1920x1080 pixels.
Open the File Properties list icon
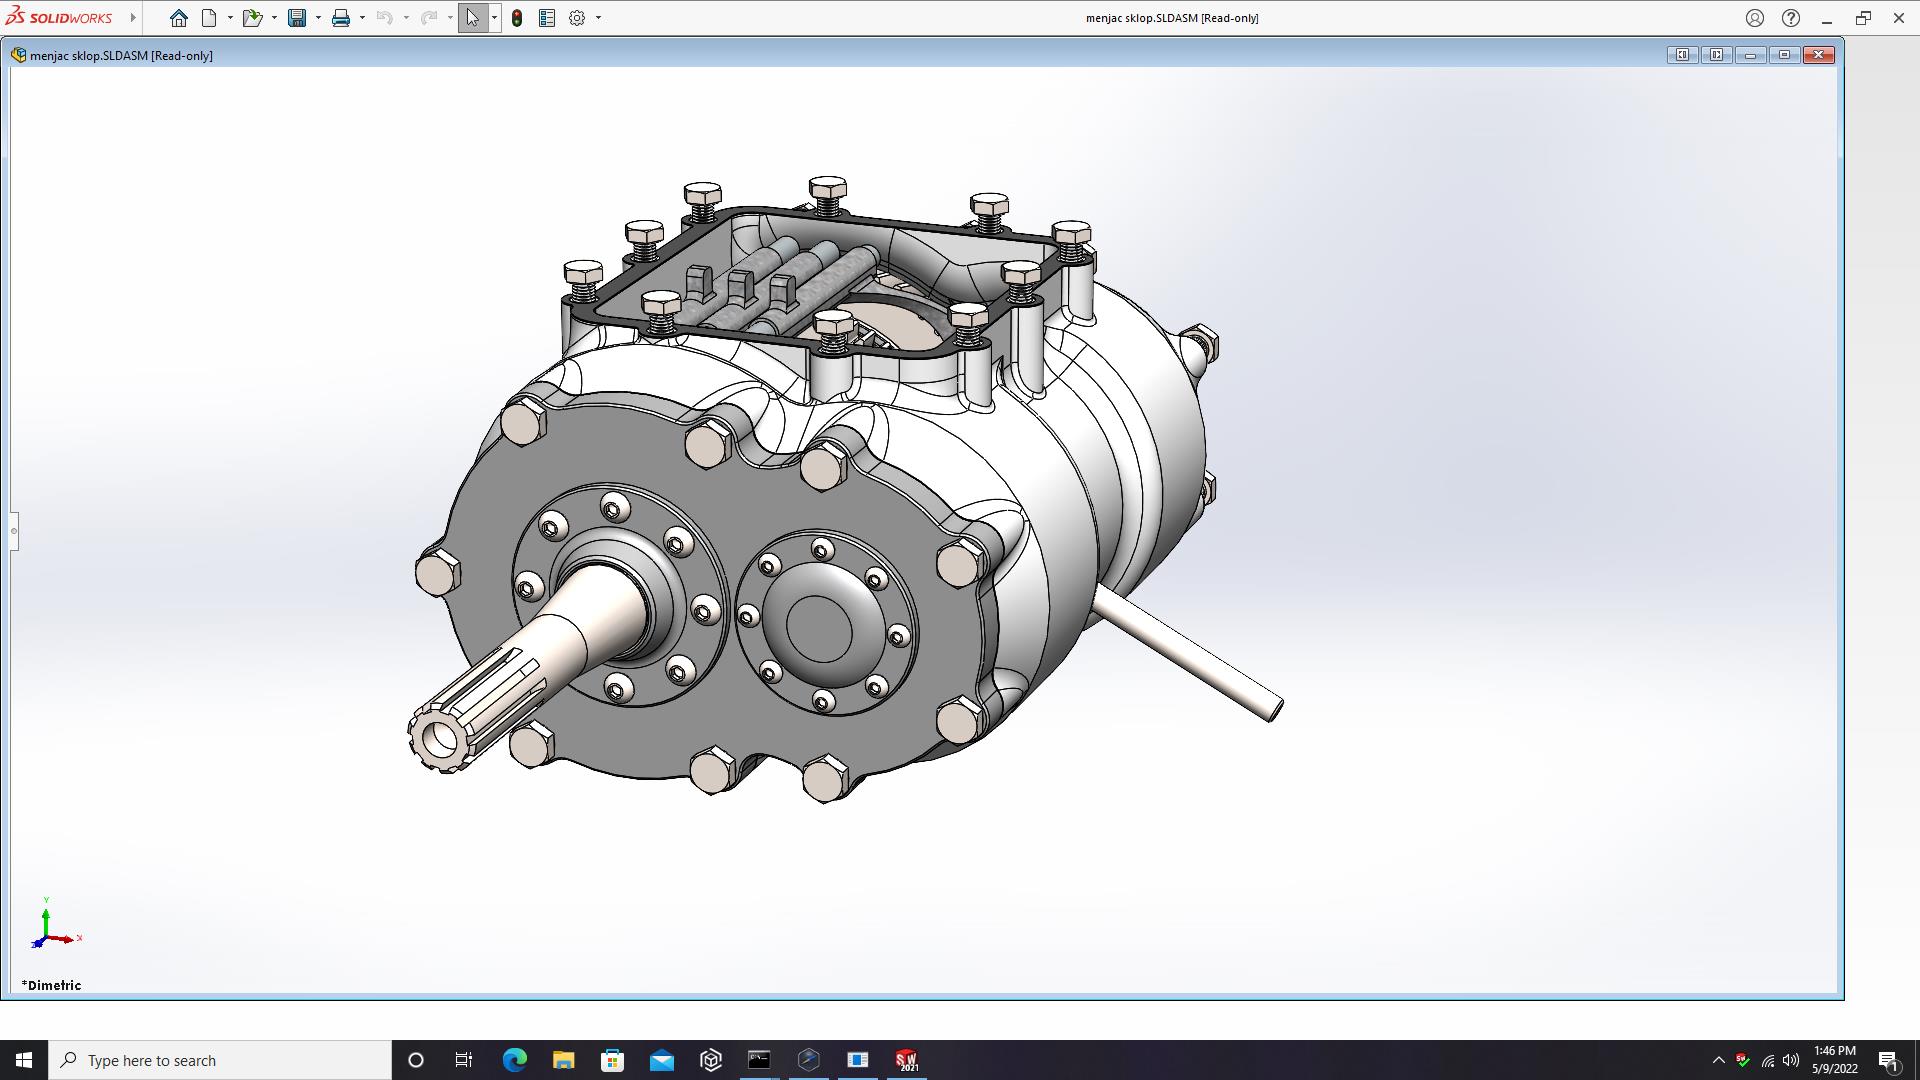(x=547, y=18)
